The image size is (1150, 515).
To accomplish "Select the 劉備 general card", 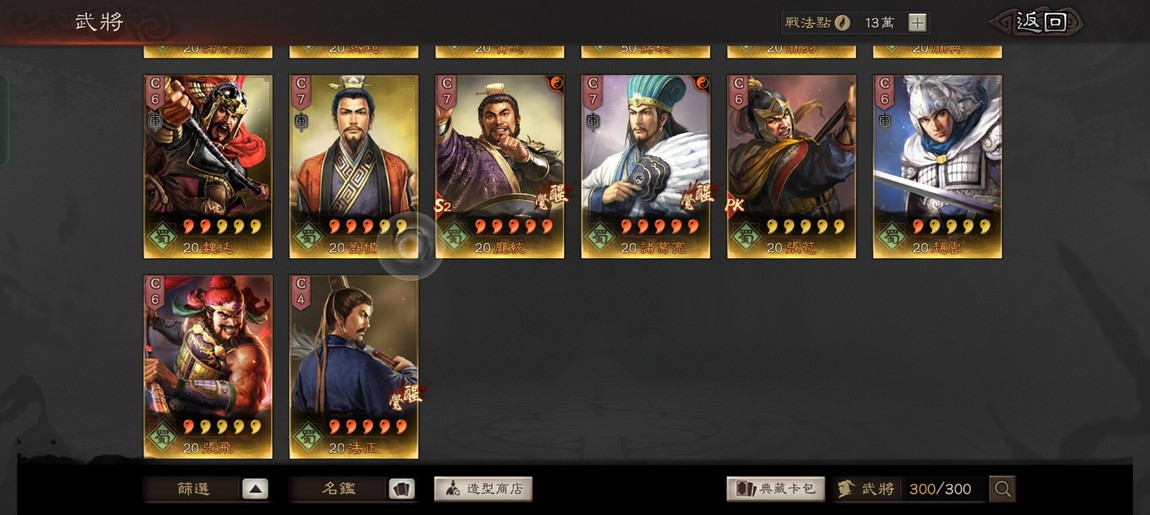I will (354, 167).
